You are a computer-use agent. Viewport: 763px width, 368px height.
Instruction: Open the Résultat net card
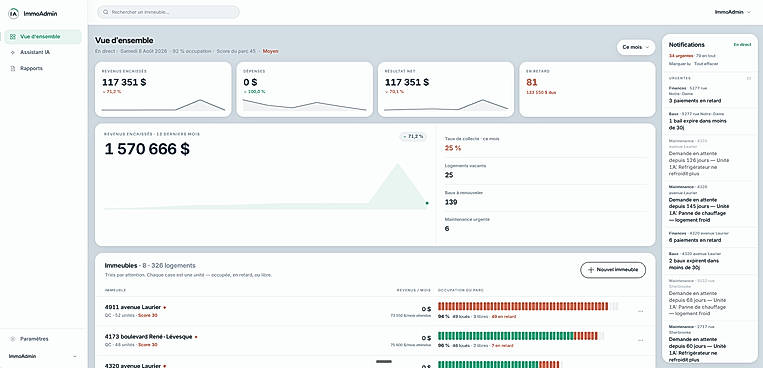coord(446,90)
